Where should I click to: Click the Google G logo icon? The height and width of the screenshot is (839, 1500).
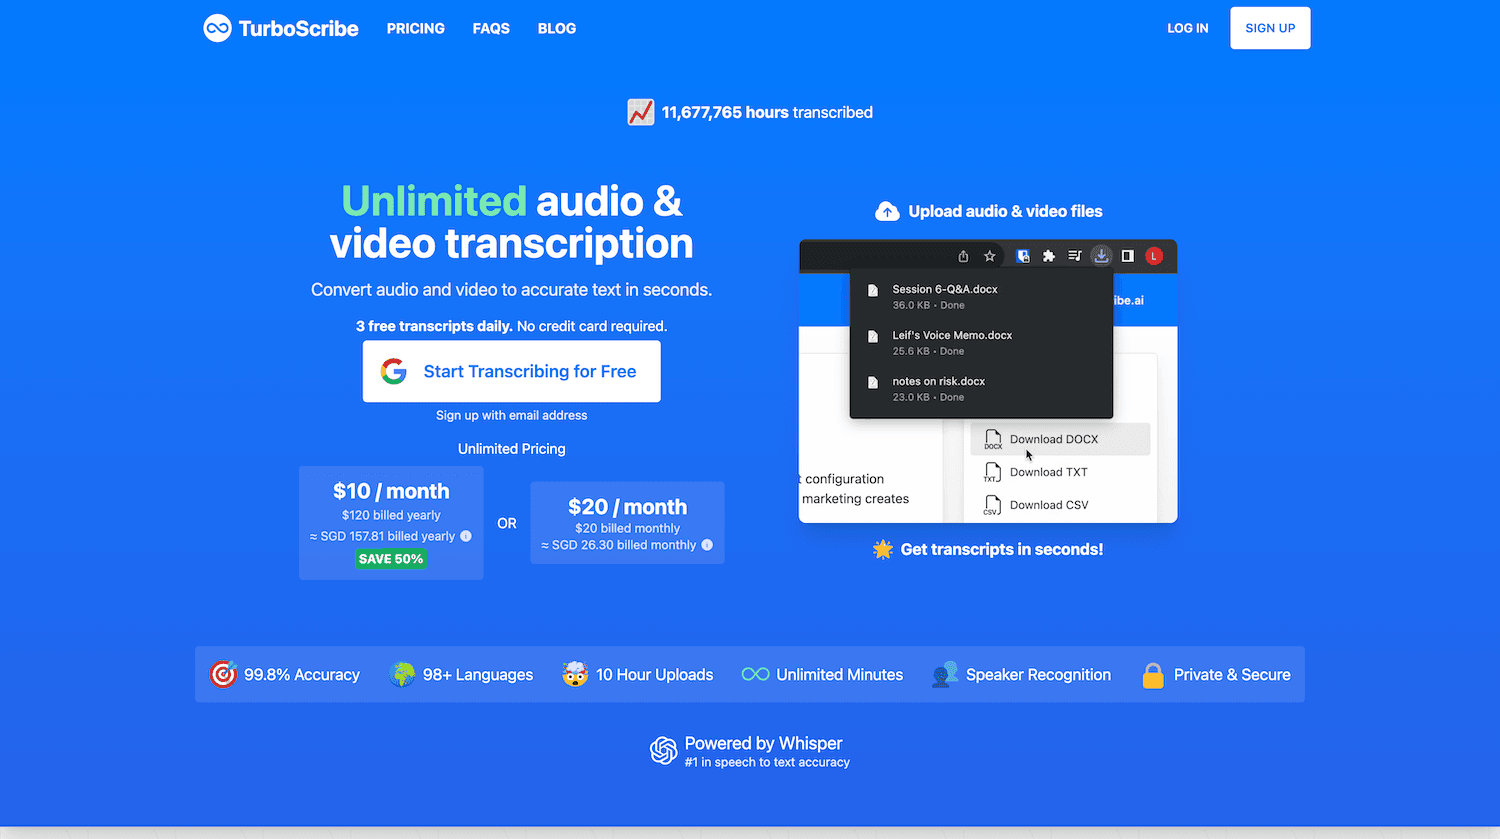pos(394,371)
